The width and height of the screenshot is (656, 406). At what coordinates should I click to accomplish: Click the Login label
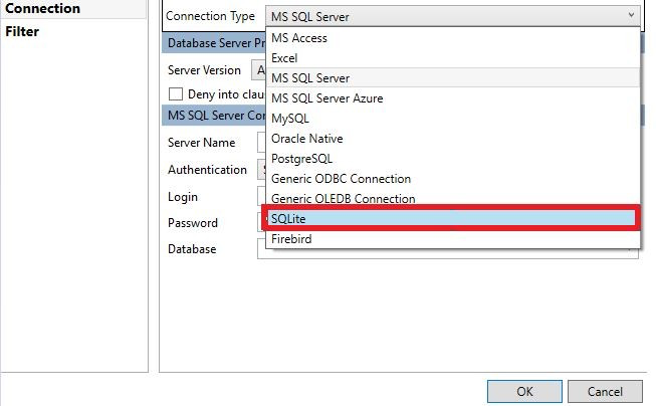click(182, 197)
